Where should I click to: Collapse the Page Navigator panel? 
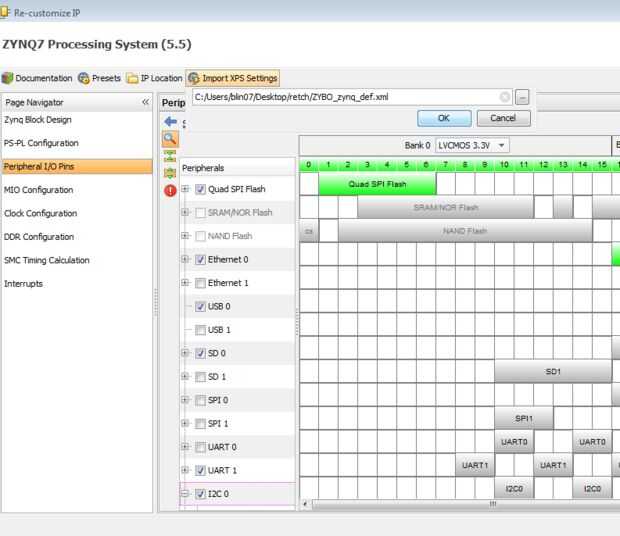pos(146,102)
